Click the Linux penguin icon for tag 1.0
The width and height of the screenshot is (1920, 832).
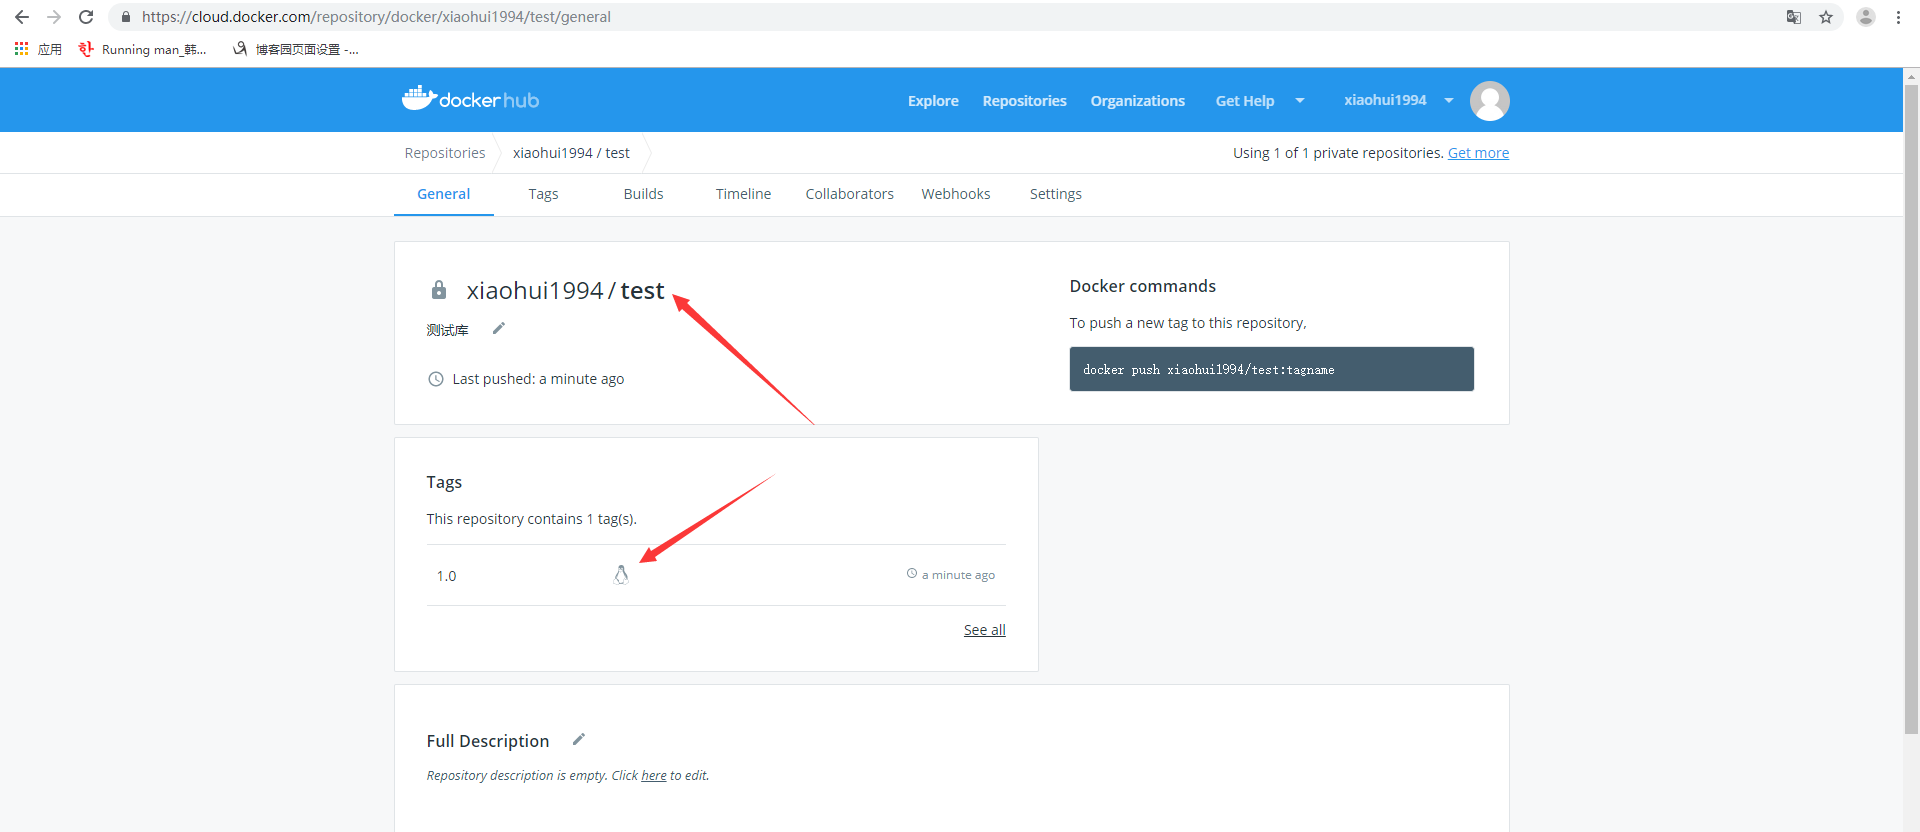click(621, 575)
